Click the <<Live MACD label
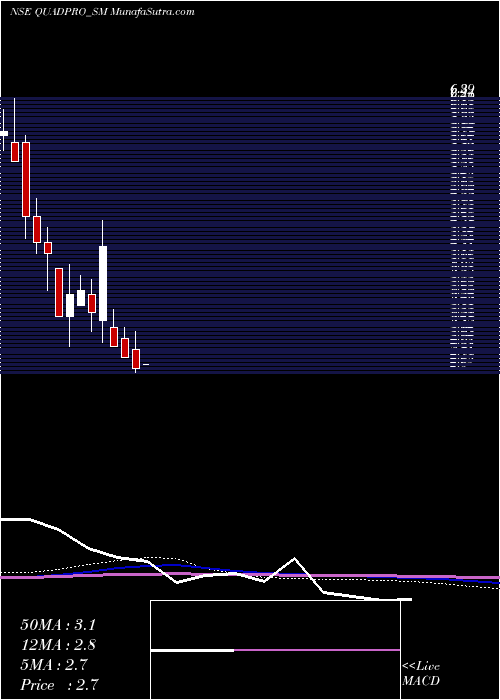 421,674
